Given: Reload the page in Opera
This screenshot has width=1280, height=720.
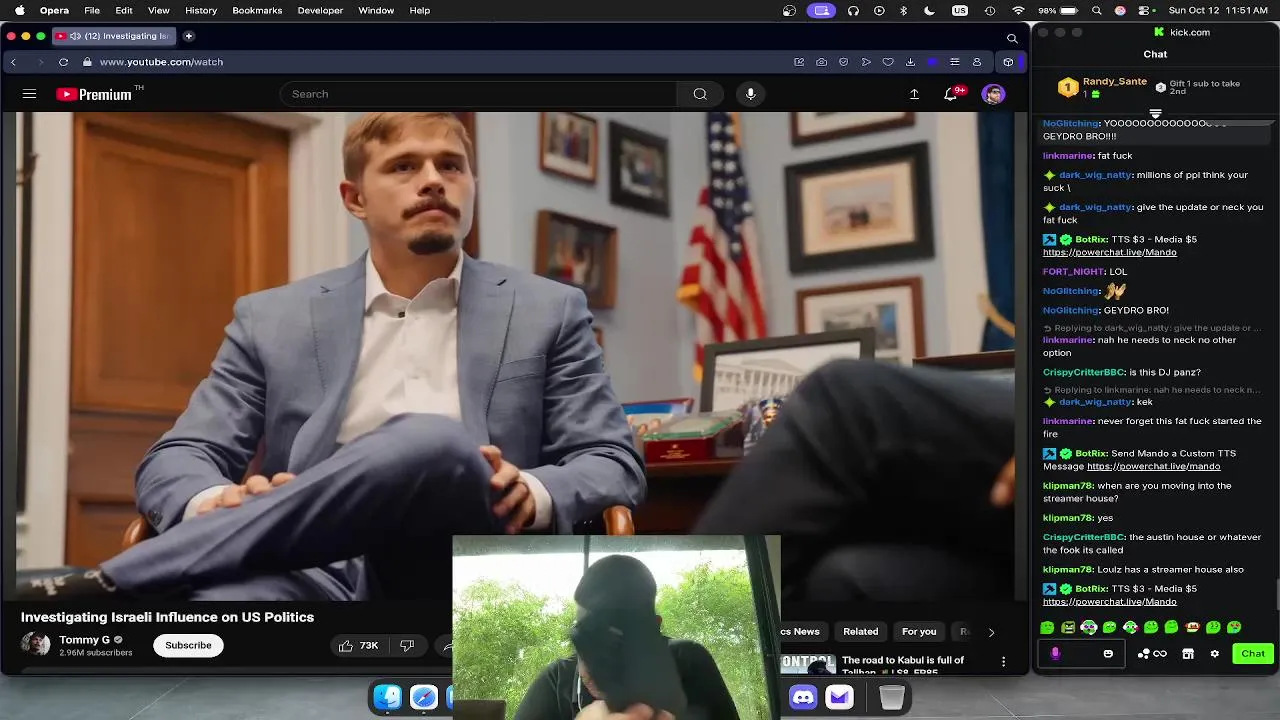Looking at the screenshot, I should click(x=63, y=62).
